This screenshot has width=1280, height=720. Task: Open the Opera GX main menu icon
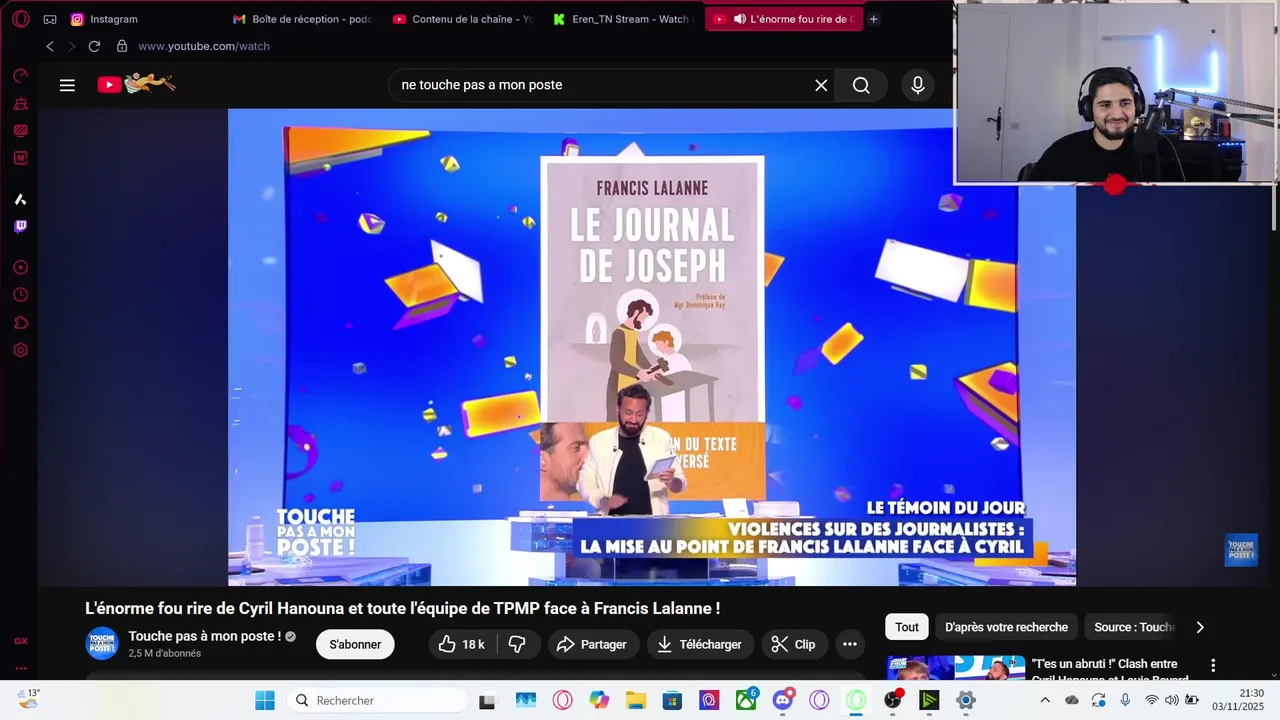21,19
